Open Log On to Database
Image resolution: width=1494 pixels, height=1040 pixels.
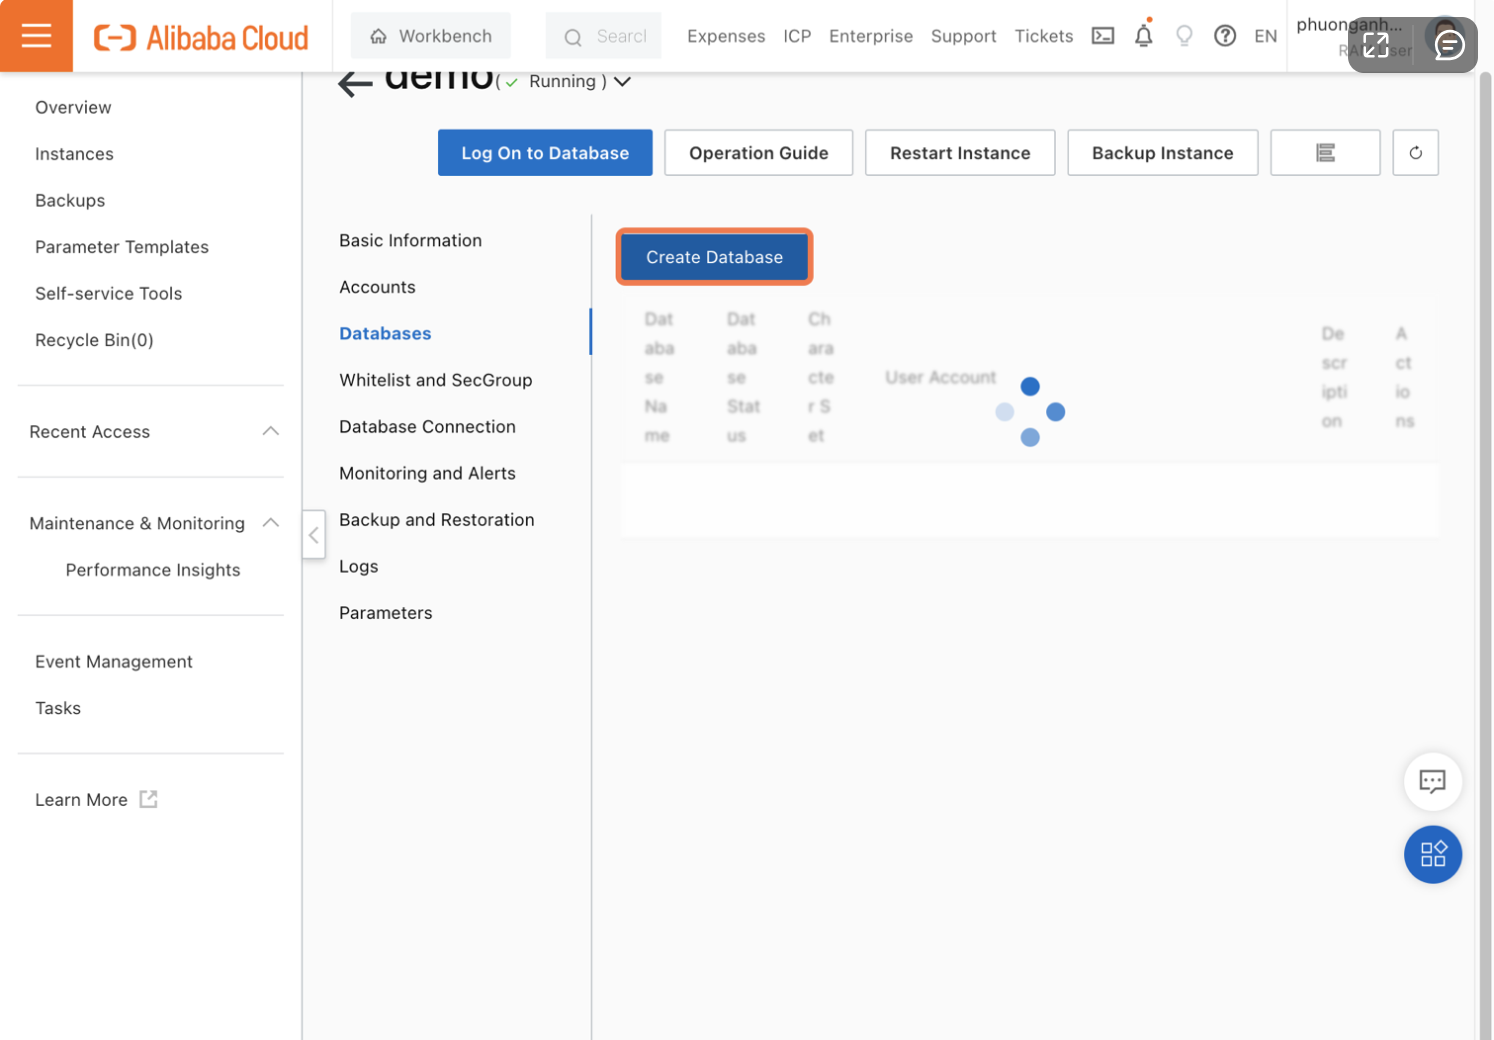(545, 152)
